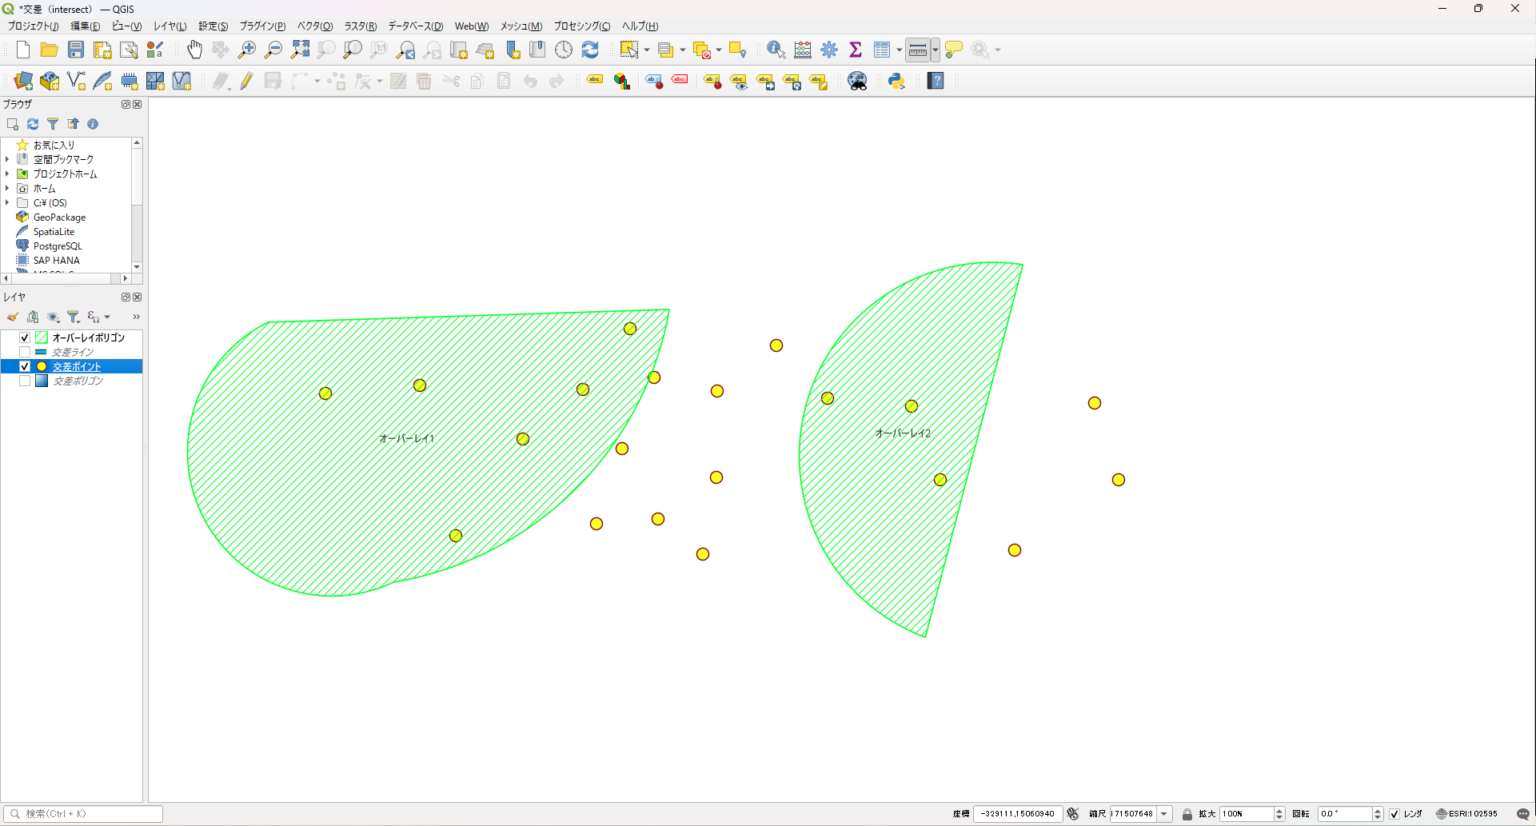Open the scale dropdown in status bar
The width and height of the screenshot is (1536, 826).
point(1164,814)
